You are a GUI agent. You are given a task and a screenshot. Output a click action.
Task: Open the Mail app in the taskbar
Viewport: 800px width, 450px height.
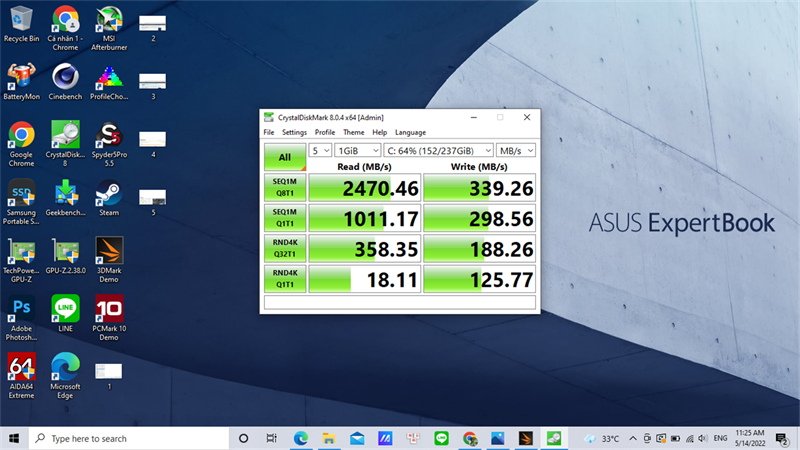357,438
